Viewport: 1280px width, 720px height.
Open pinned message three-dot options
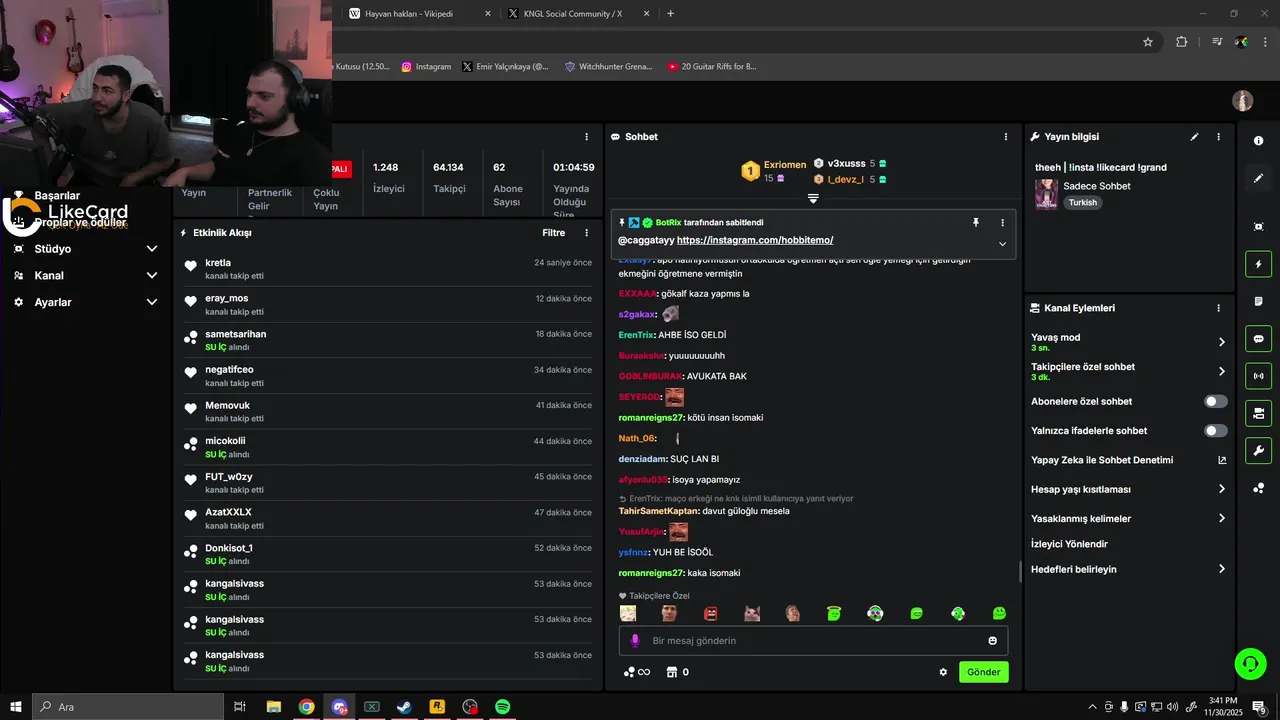[x=1002, y=223]
